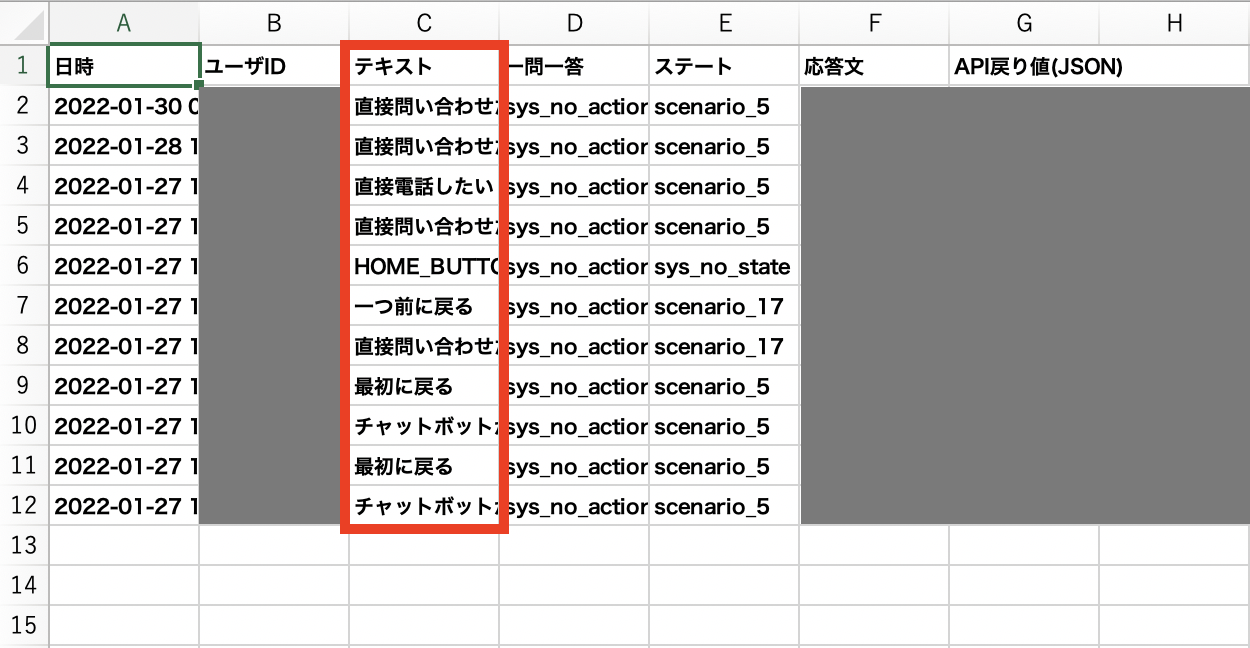This screenshot has height=648, width=1250.
Task: Select row 7 header number
Action: 24,306
